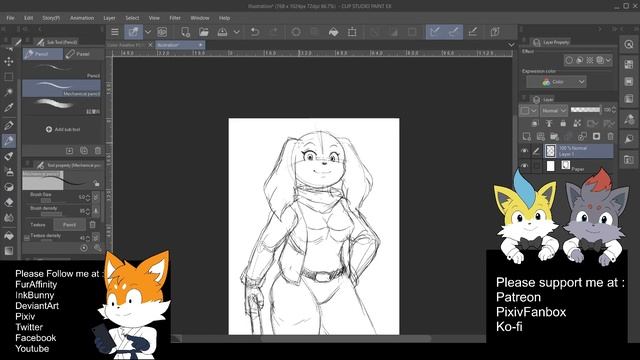Select the Move layer tool
This screenshot has width=640, height=360.
(9, 61)
